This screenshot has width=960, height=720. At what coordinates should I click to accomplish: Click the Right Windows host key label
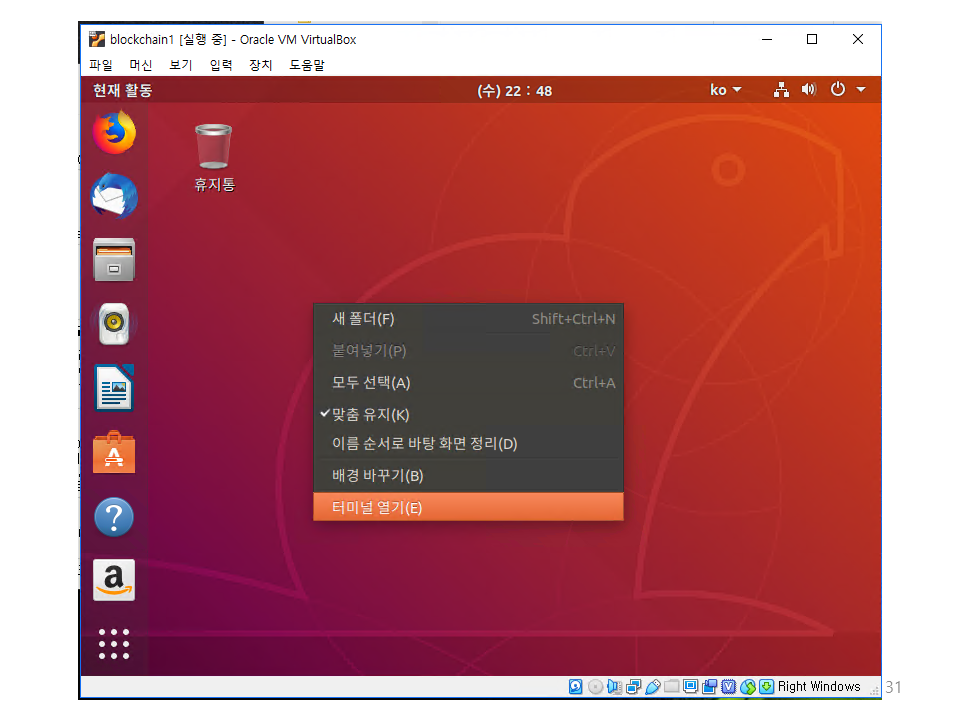coord(819,687)
